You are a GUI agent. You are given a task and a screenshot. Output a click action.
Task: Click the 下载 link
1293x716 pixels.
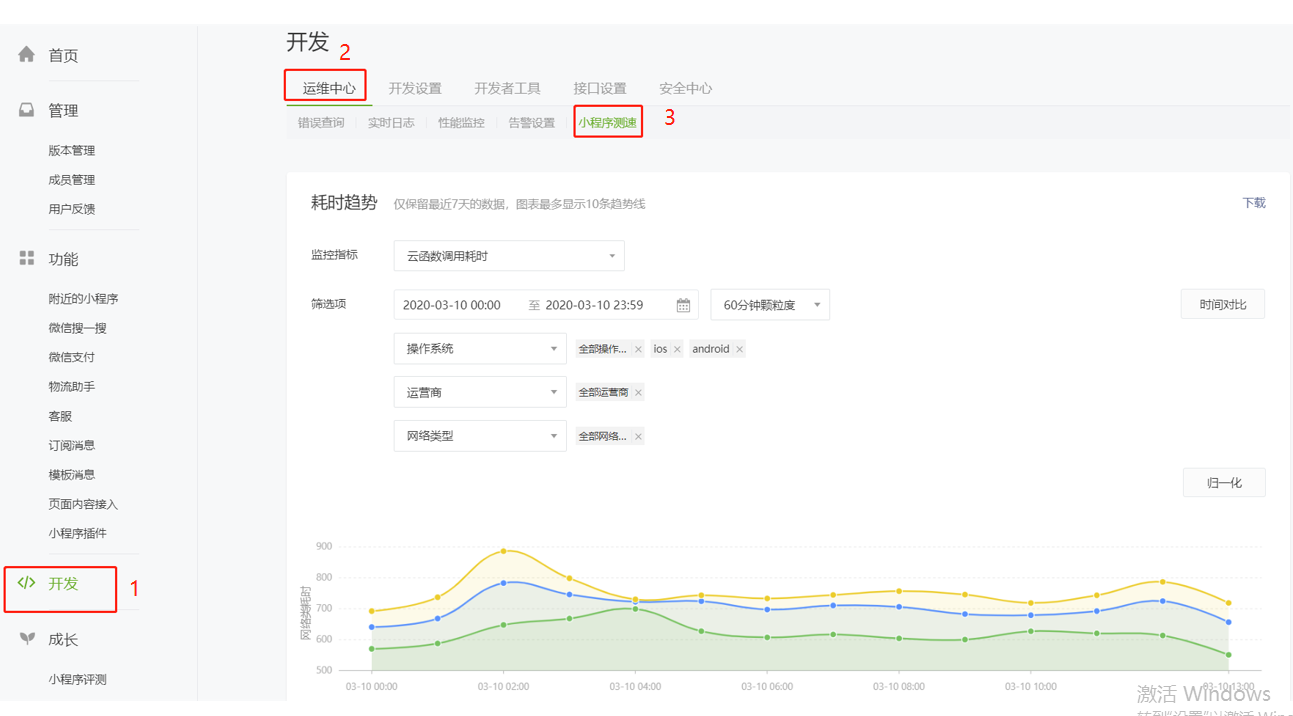(1253, 203)
